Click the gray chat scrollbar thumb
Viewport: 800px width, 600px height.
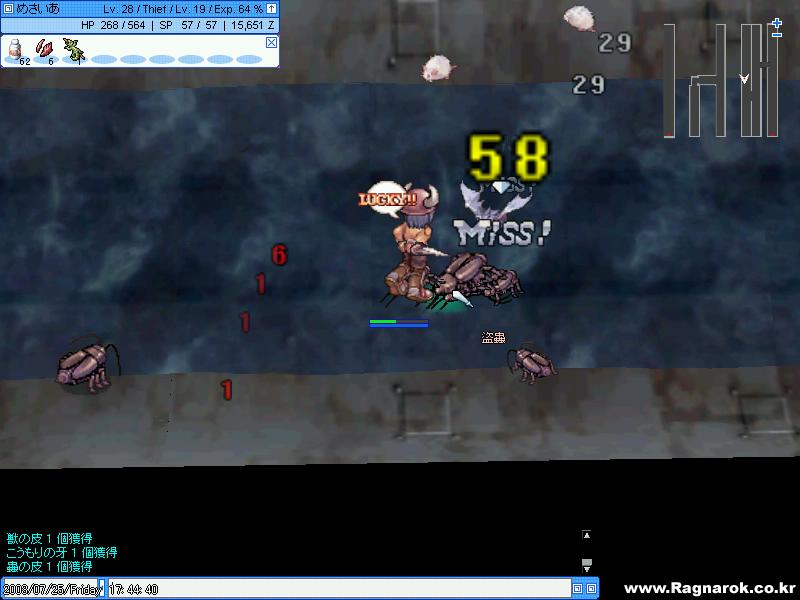[587, 562]
